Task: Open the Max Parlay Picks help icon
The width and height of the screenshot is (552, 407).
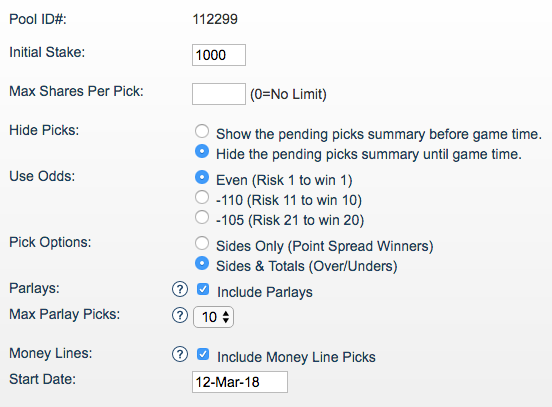Action: (180, 315)
